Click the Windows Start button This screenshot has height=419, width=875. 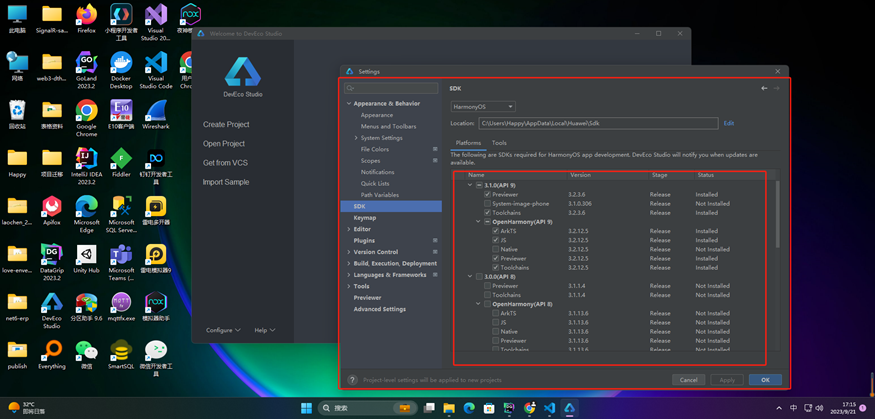[x=306, y=408]
